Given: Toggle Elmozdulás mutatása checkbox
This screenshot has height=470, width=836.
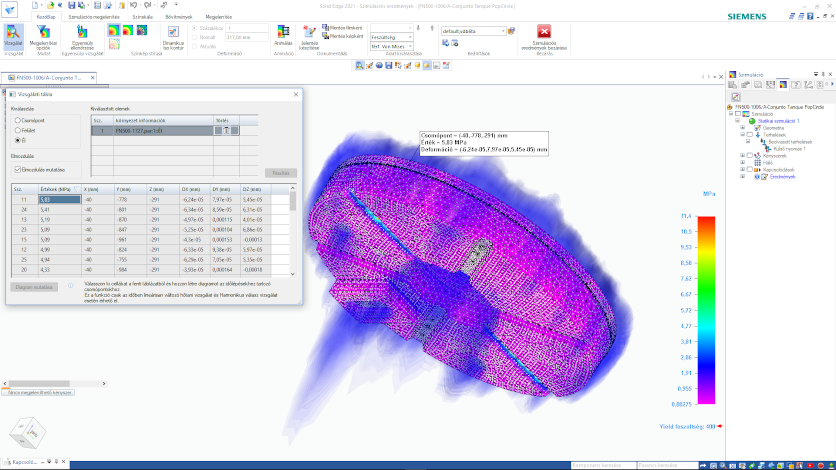Looking at the screenshot, I should pos(18,169).
